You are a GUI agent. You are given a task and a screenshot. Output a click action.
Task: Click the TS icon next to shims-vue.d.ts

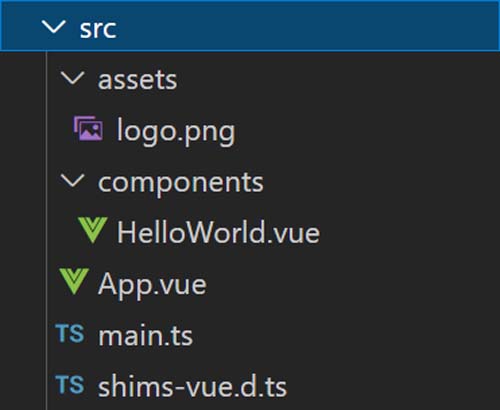coord(70,384)
